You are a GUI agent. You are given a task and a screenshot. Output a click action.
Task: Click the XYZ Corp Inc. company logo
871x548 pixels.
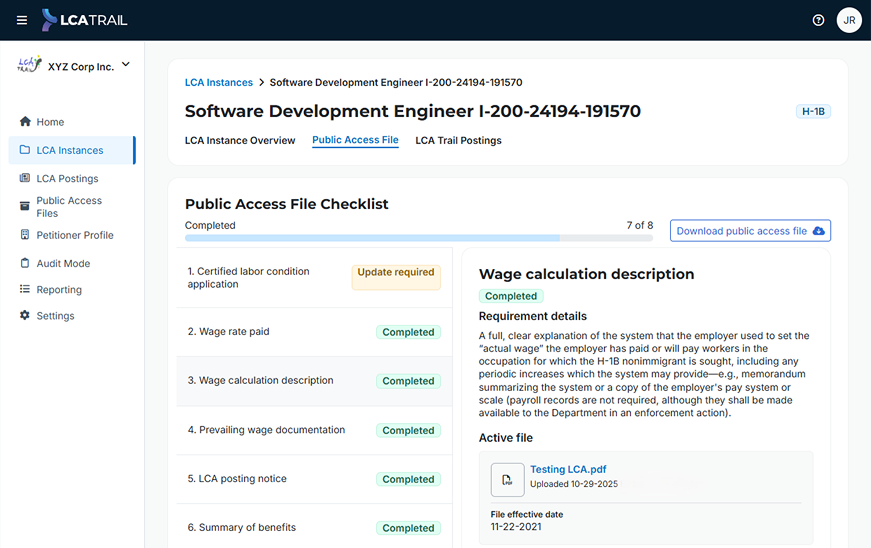(29, 64)
